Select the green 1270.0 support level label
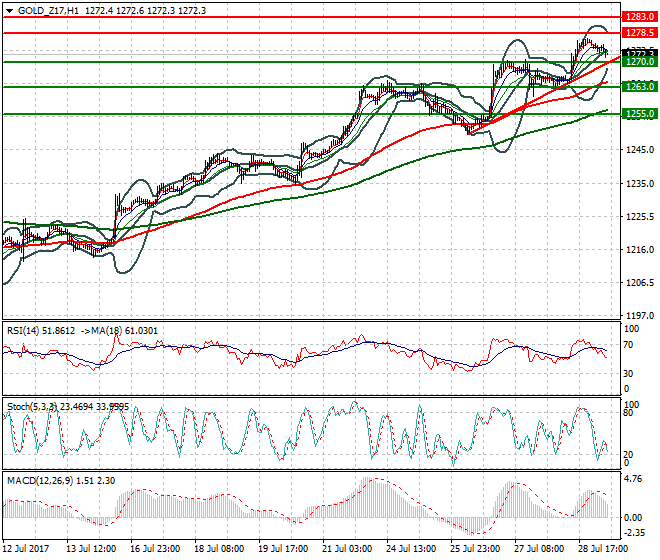Viewport: 660px width, 560px height. pos(639,62)
